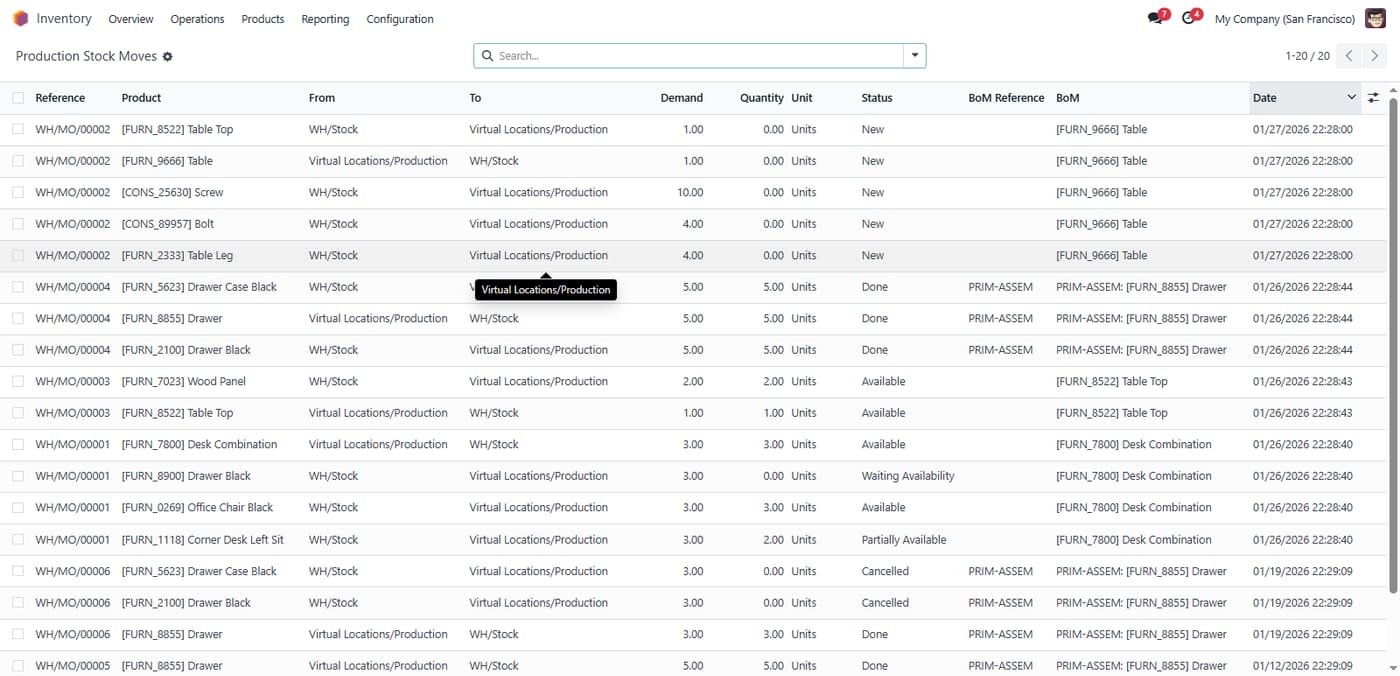Open the Products menu
Image resolution: width=1400 pixels, height=676 pixels.
click(263, 19)
